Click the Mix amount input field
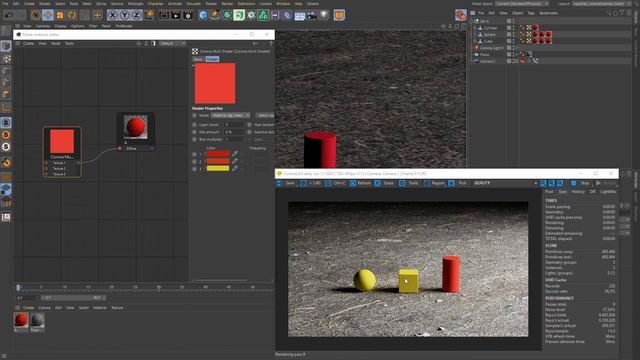Viewport: 640px width, 360px height. click(x=234, y=132)
